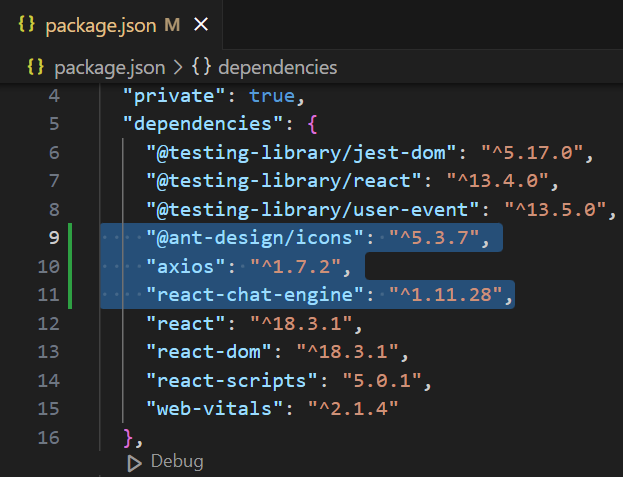Select the package.json tab label
The width and height of the screenshot is (623, 477).
click(x=101, y=26)
